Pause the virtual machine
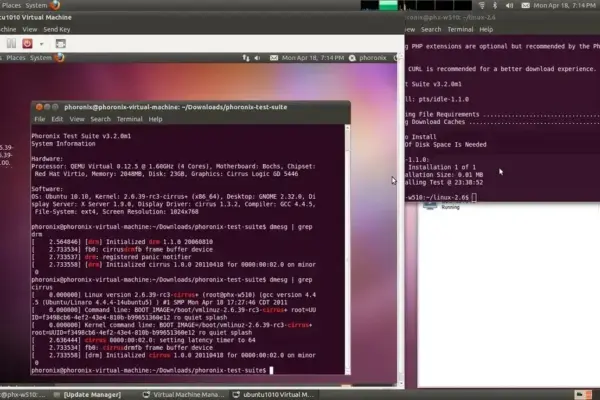 pyautogui.click(x=11, y=43)
